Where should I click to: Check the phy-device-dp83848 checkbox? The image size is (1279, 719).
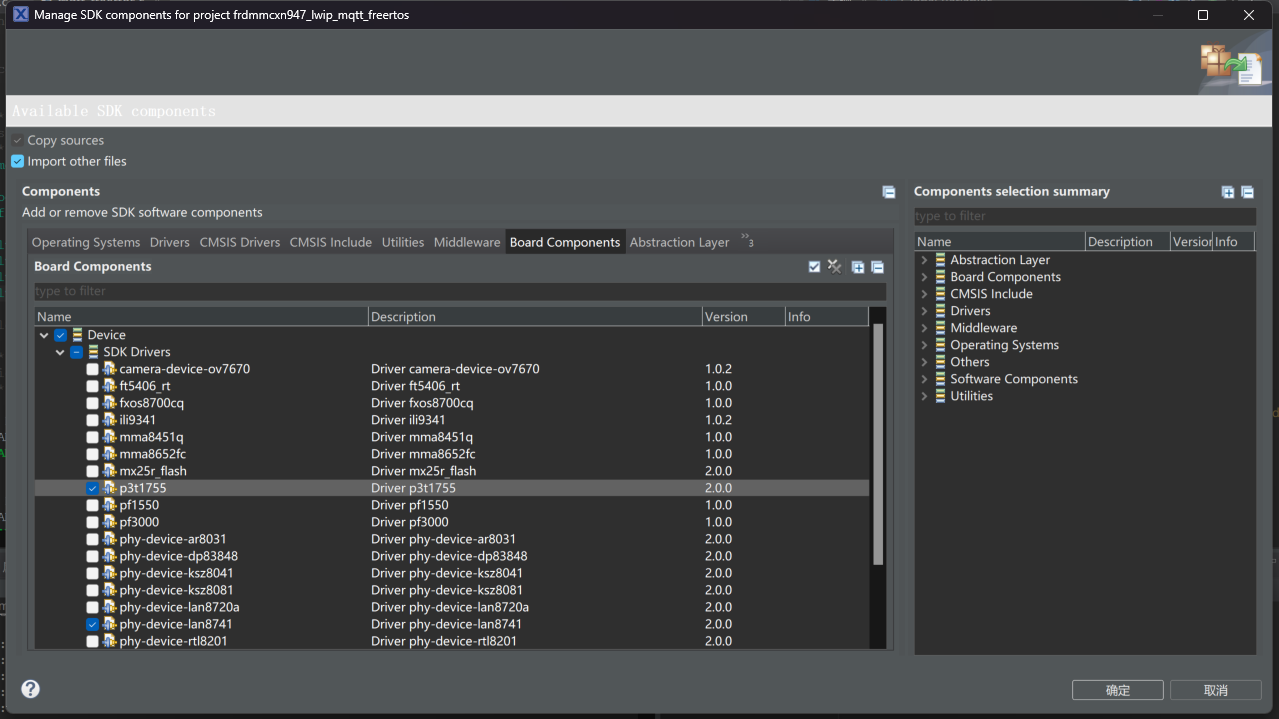92,556
